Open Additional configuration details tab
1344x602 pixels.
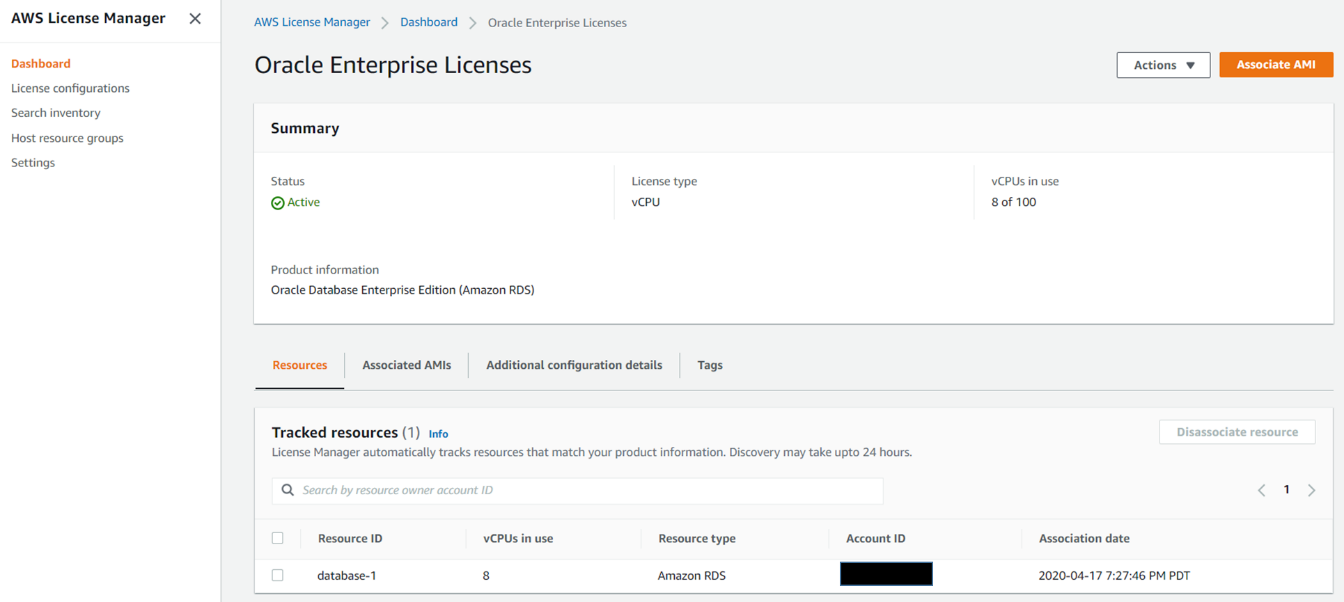pos(574,365)
